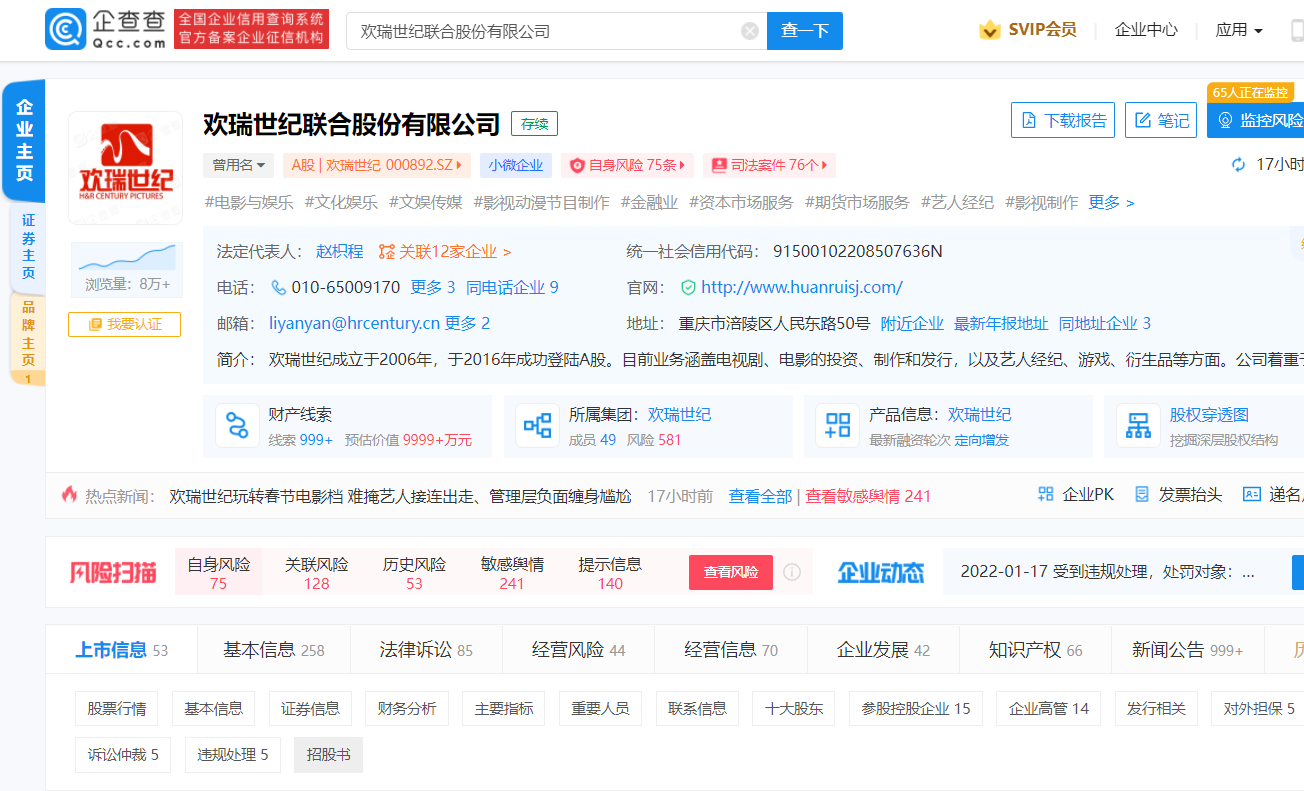Click the 企业PK icon
This screenshot has width=1304, height=791.
(1046, 494)
